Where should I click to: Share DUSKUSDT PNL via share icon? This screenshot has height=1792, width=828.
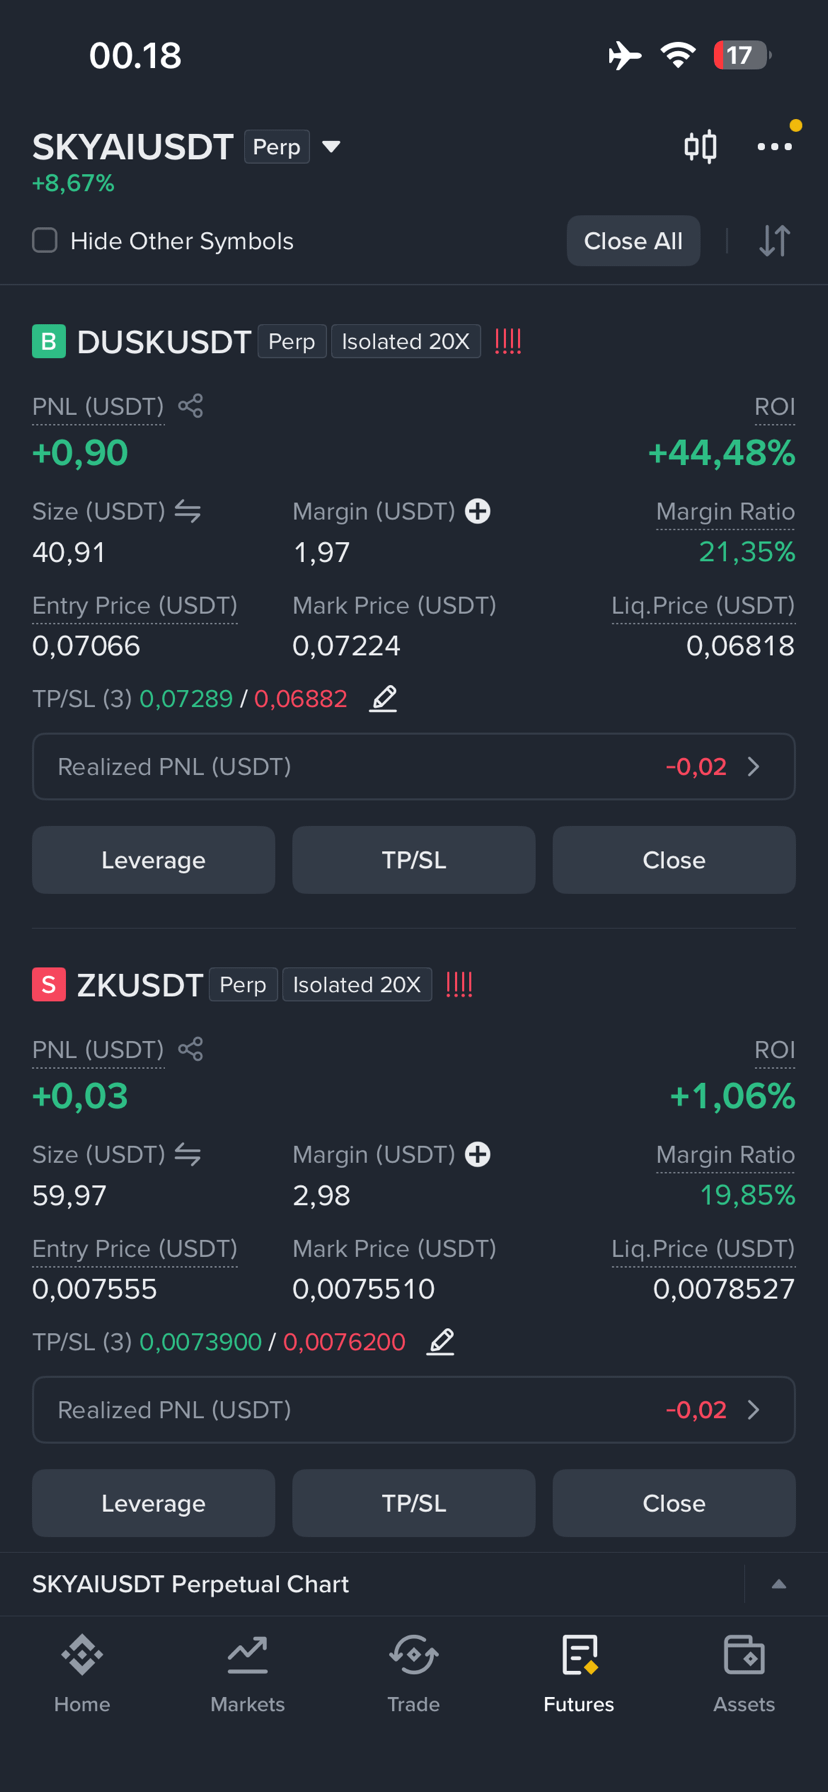coord(190,406)
